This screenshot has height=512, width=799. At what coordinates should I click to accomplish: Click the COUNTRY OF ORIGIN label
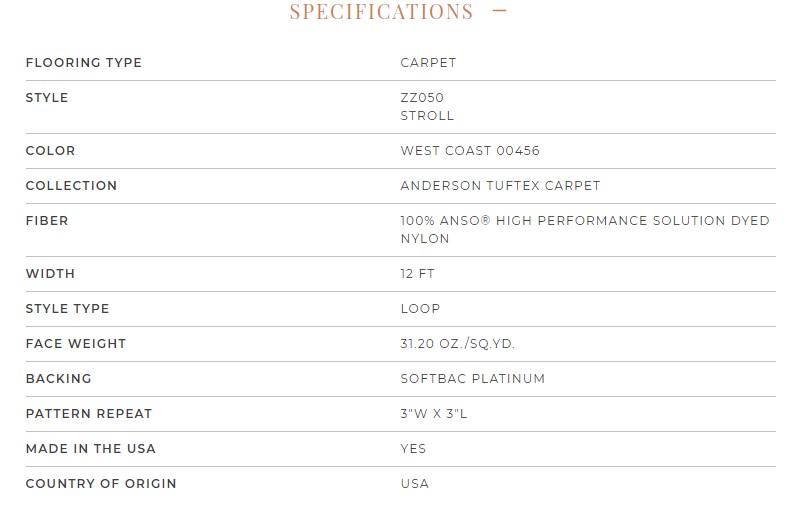[x=101, y=483]
